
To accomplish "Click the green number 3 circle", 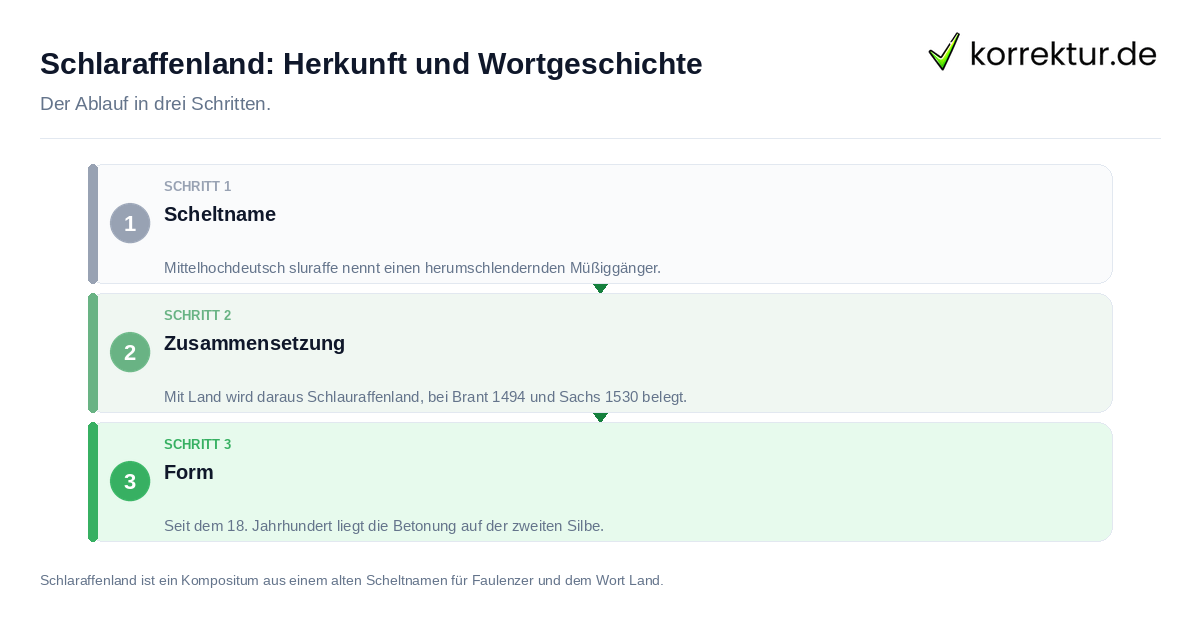I will [130, 481].
